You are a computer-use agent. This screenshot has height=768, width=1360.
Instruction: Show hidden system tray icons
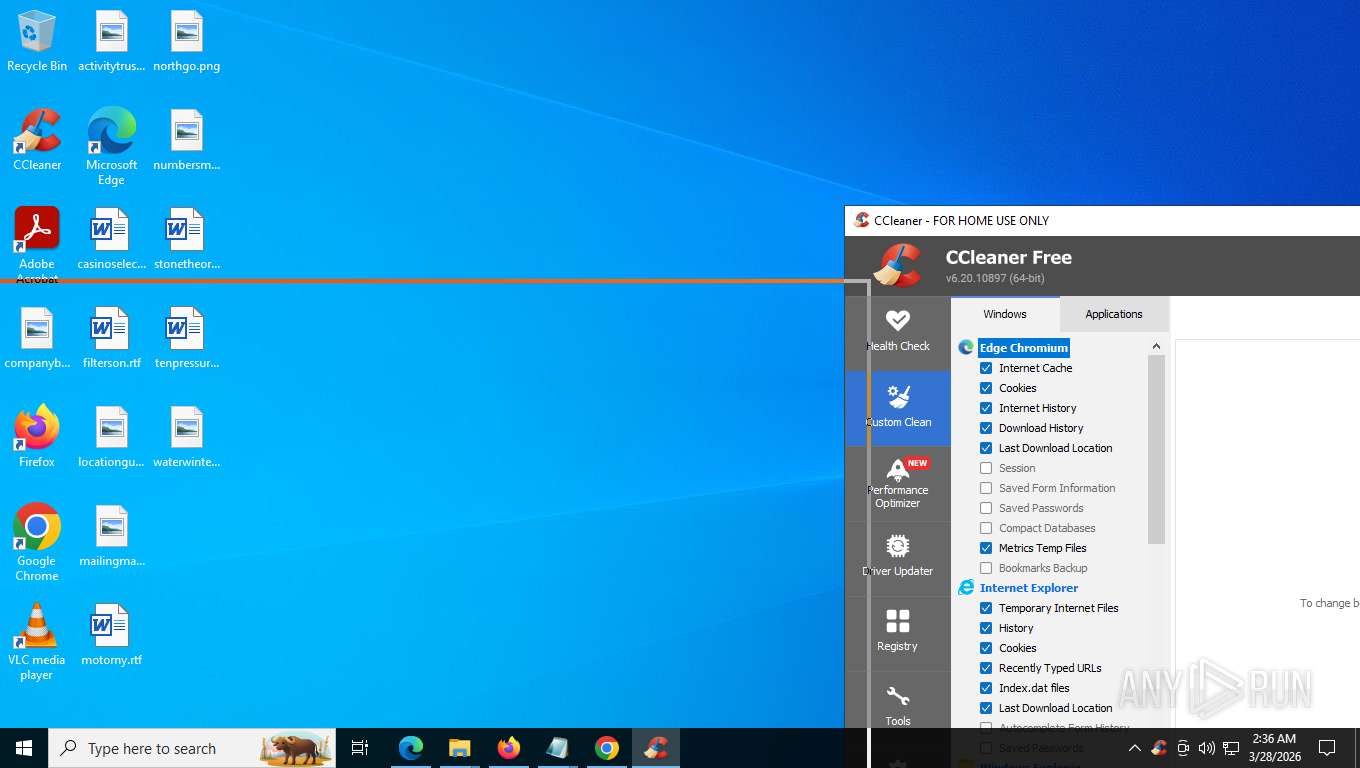[1134, 748]
